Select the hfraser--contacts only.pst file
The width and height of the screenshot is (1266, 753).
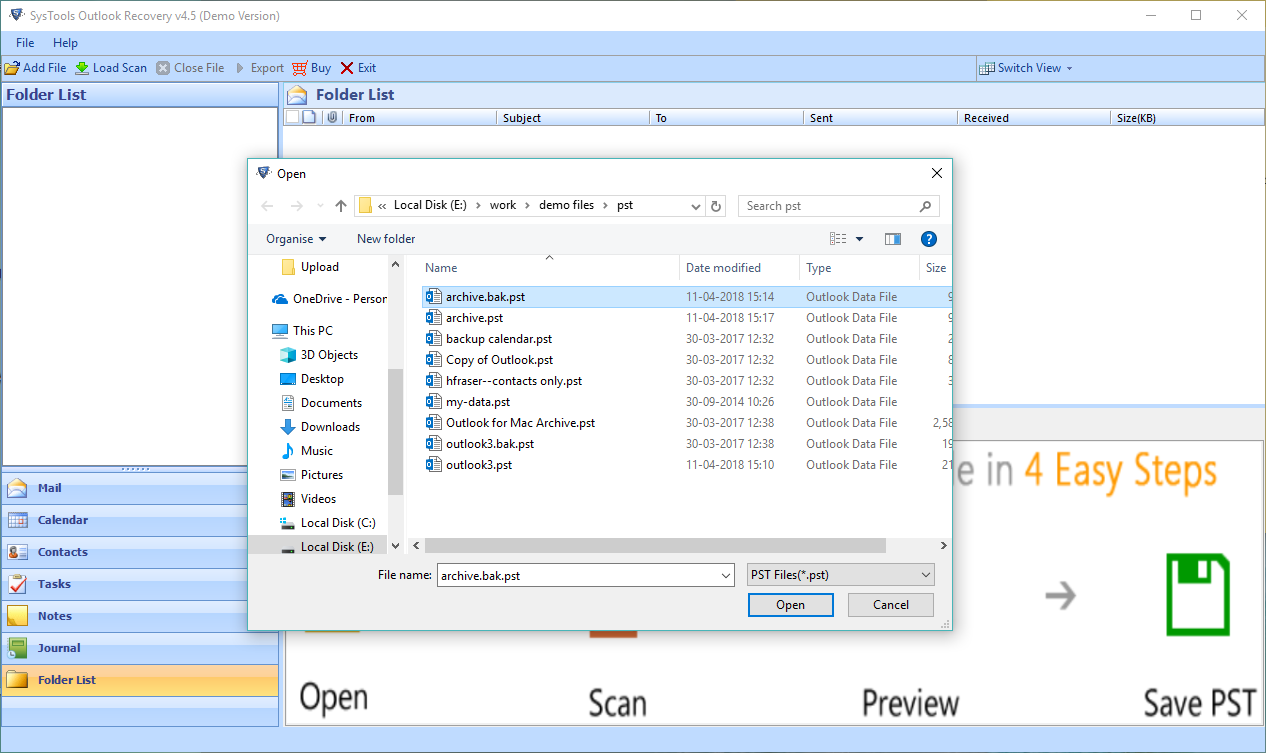[685, 381]
